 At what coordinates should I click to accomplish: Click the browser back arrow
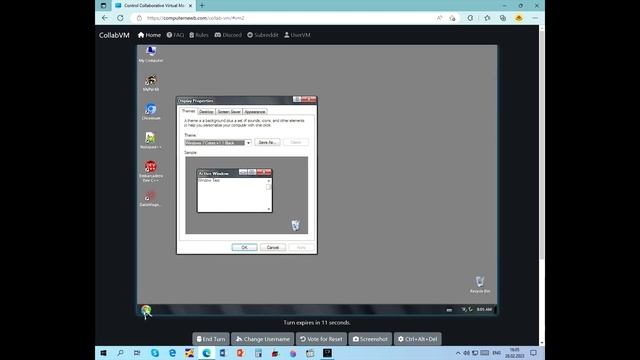point(105,18)
